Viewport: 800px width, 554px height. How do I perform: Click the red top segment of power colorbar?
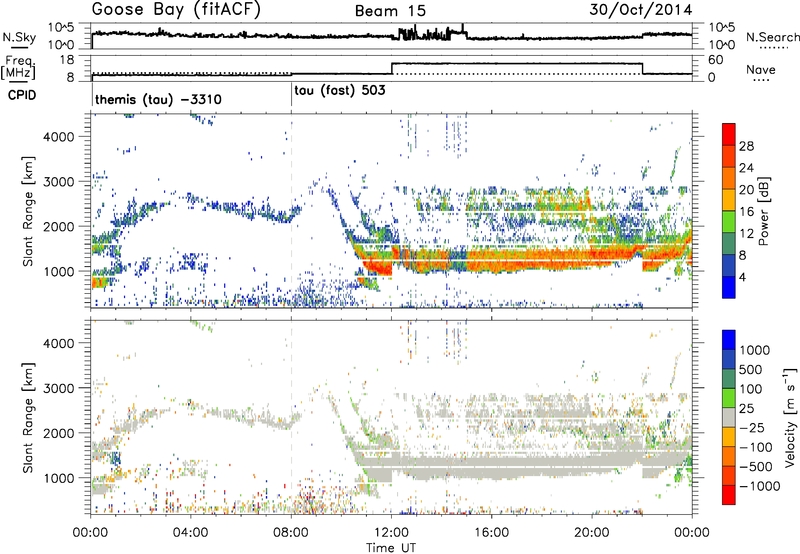729,134
